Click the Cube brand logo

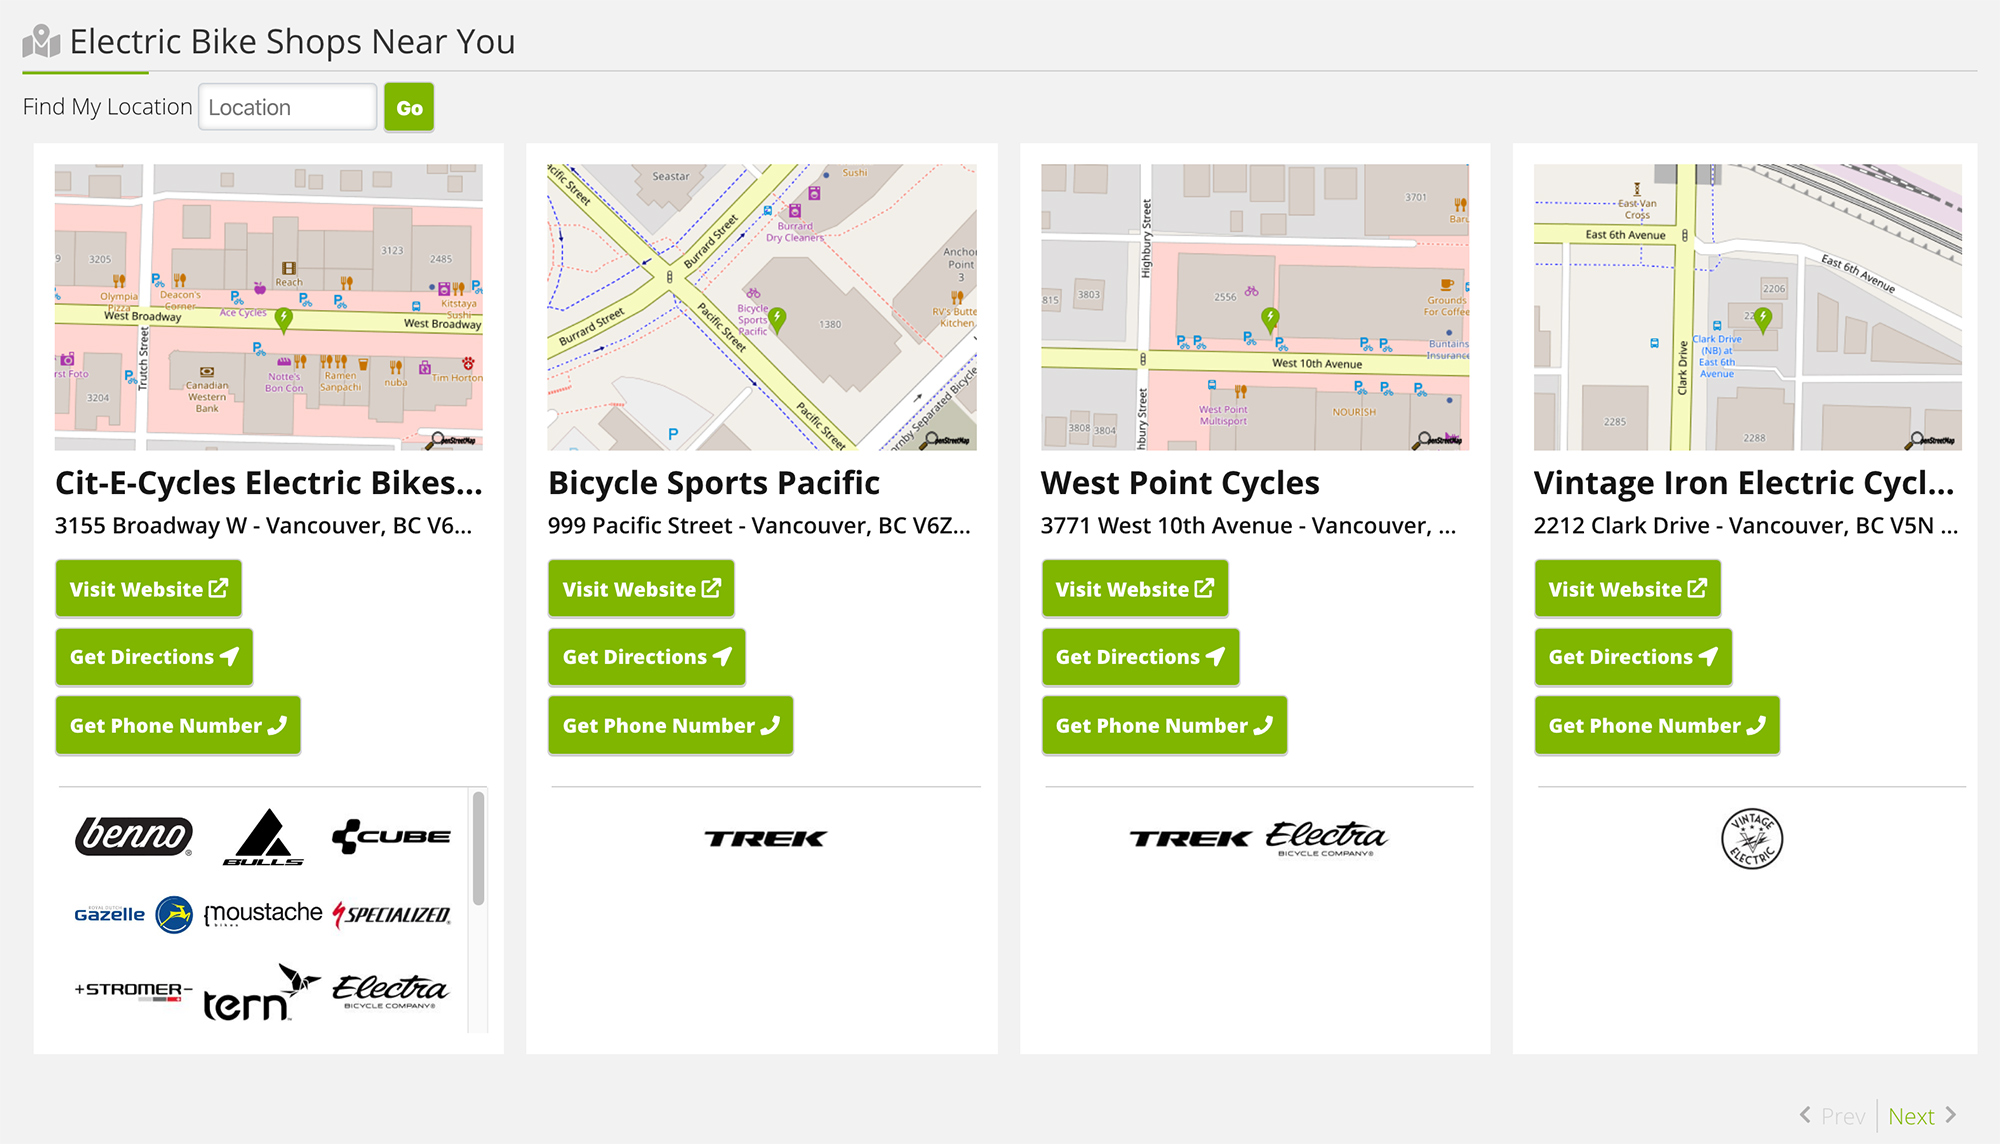coord(391,836)
